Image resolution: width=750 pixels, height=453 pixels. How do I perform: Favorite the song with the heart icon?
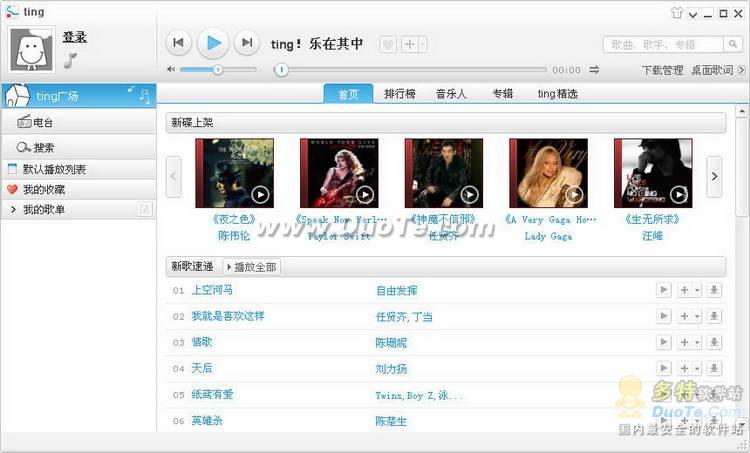[x=388, y=44]
